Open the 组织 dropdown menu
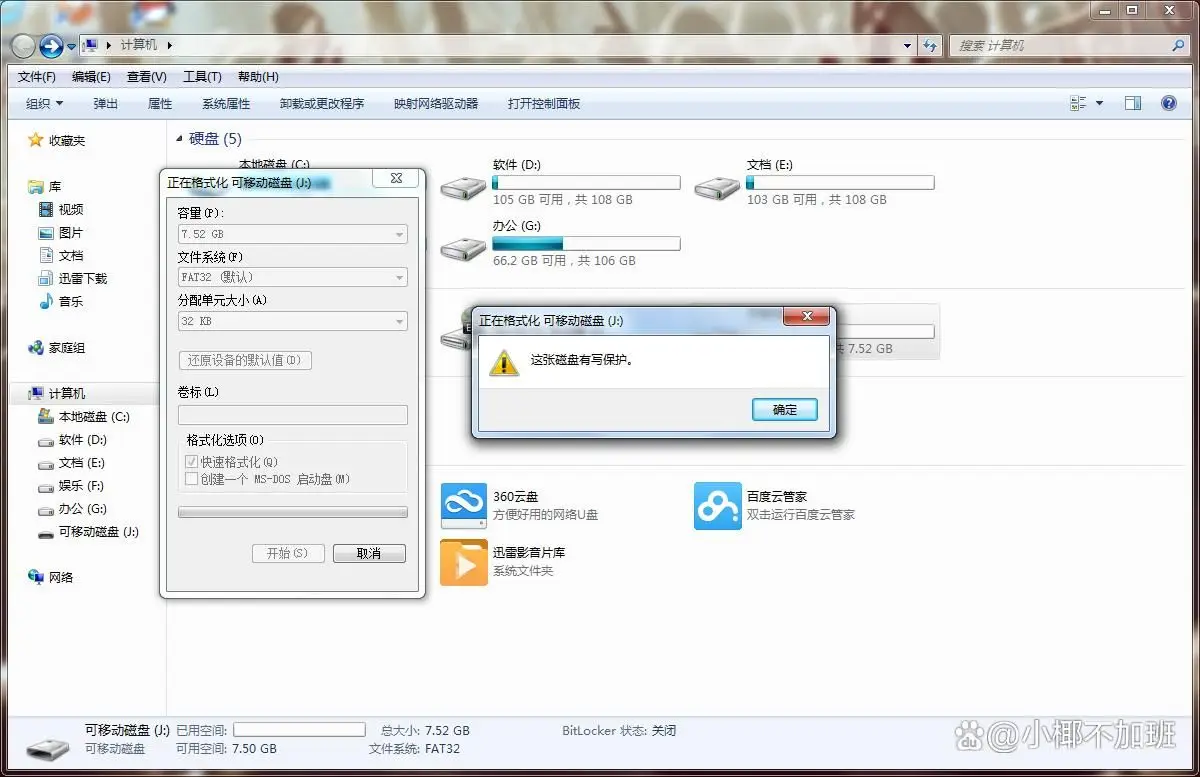Image resolution: width=1200 pixels, height=777 pixels. click(42, 103)
